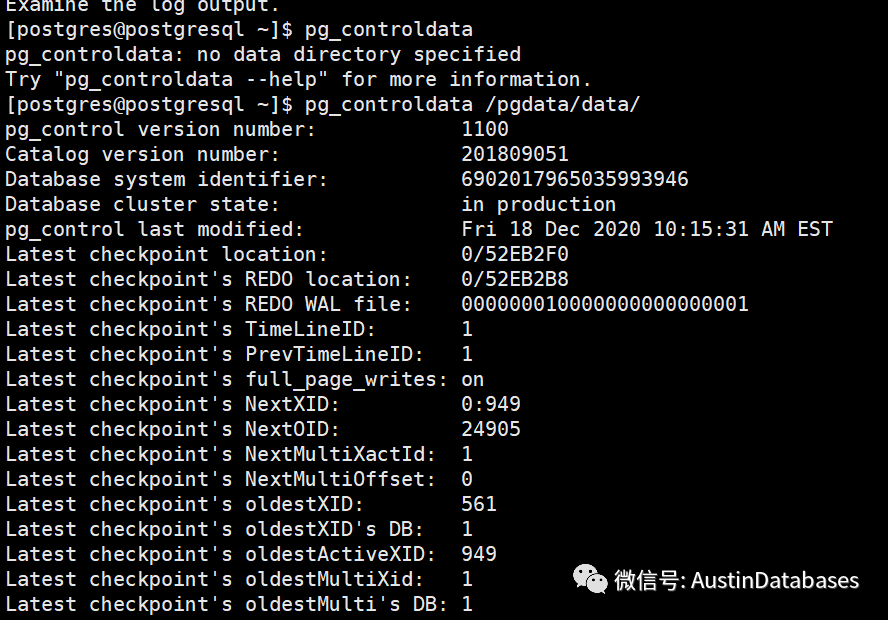
Task: Click the NextOID value 24905
Action: click(491, 429)
